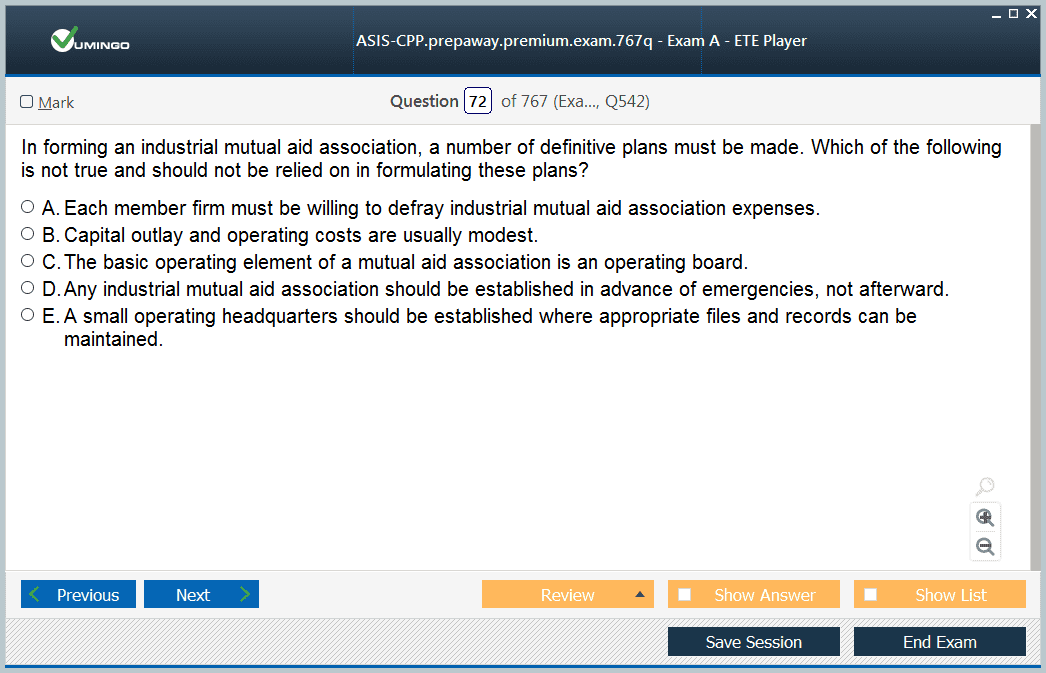Image resolution: width=1046 pixels, height=673 pixels.
Task: Tick the Mark question checkbox
Action: 27,102
